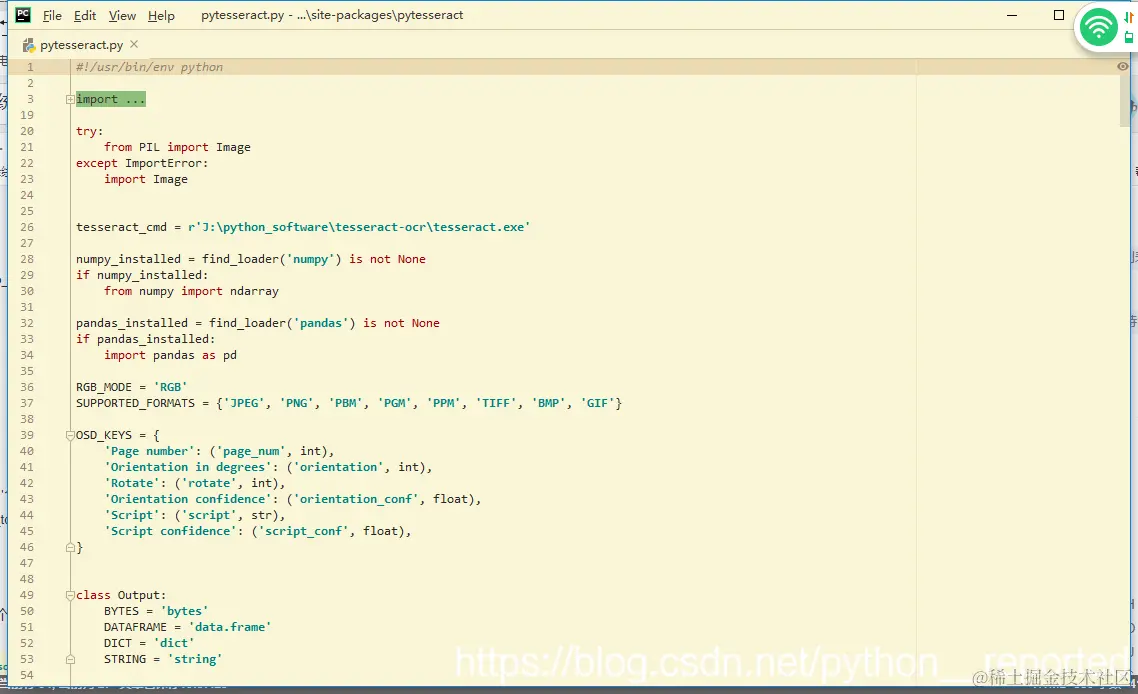The image size is (1138, 694).
Task: Click the green battery icon beside Wi-Fi
Action: [x=1129, y=37]
